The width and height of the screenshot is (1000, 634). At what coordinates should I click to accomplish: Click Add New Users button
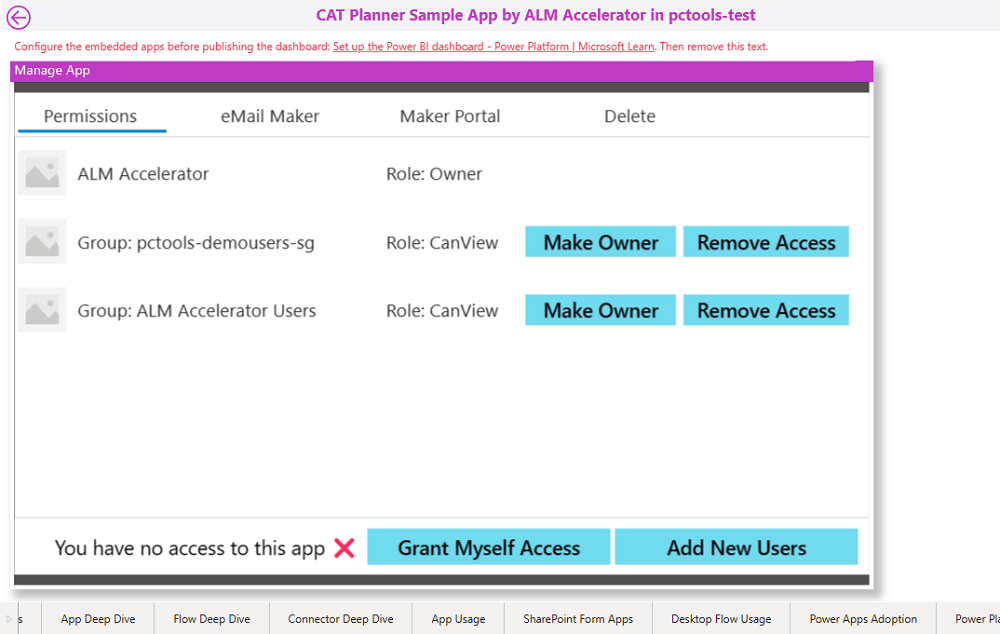[736, 547]
